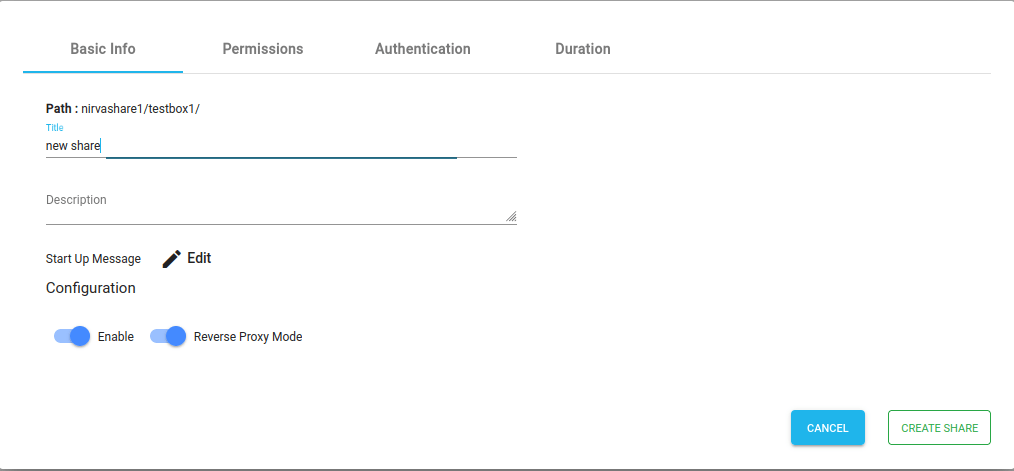1014x471 pixels.
Task: Disable the Reverse Proxy Mode switch
Action: (x=168, y=336)
